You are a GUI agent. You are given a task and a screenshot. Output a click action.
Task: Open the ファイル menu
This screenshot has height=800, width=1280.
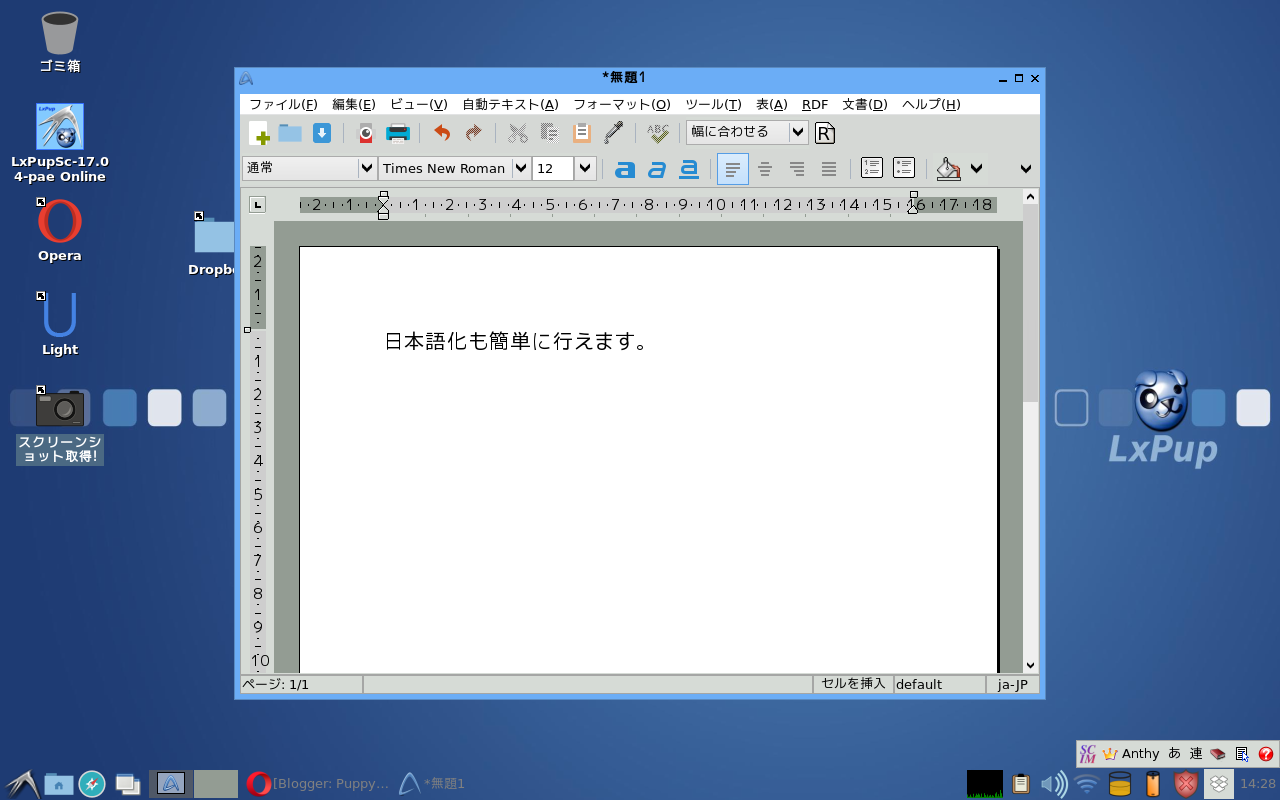tap(284, 104)
